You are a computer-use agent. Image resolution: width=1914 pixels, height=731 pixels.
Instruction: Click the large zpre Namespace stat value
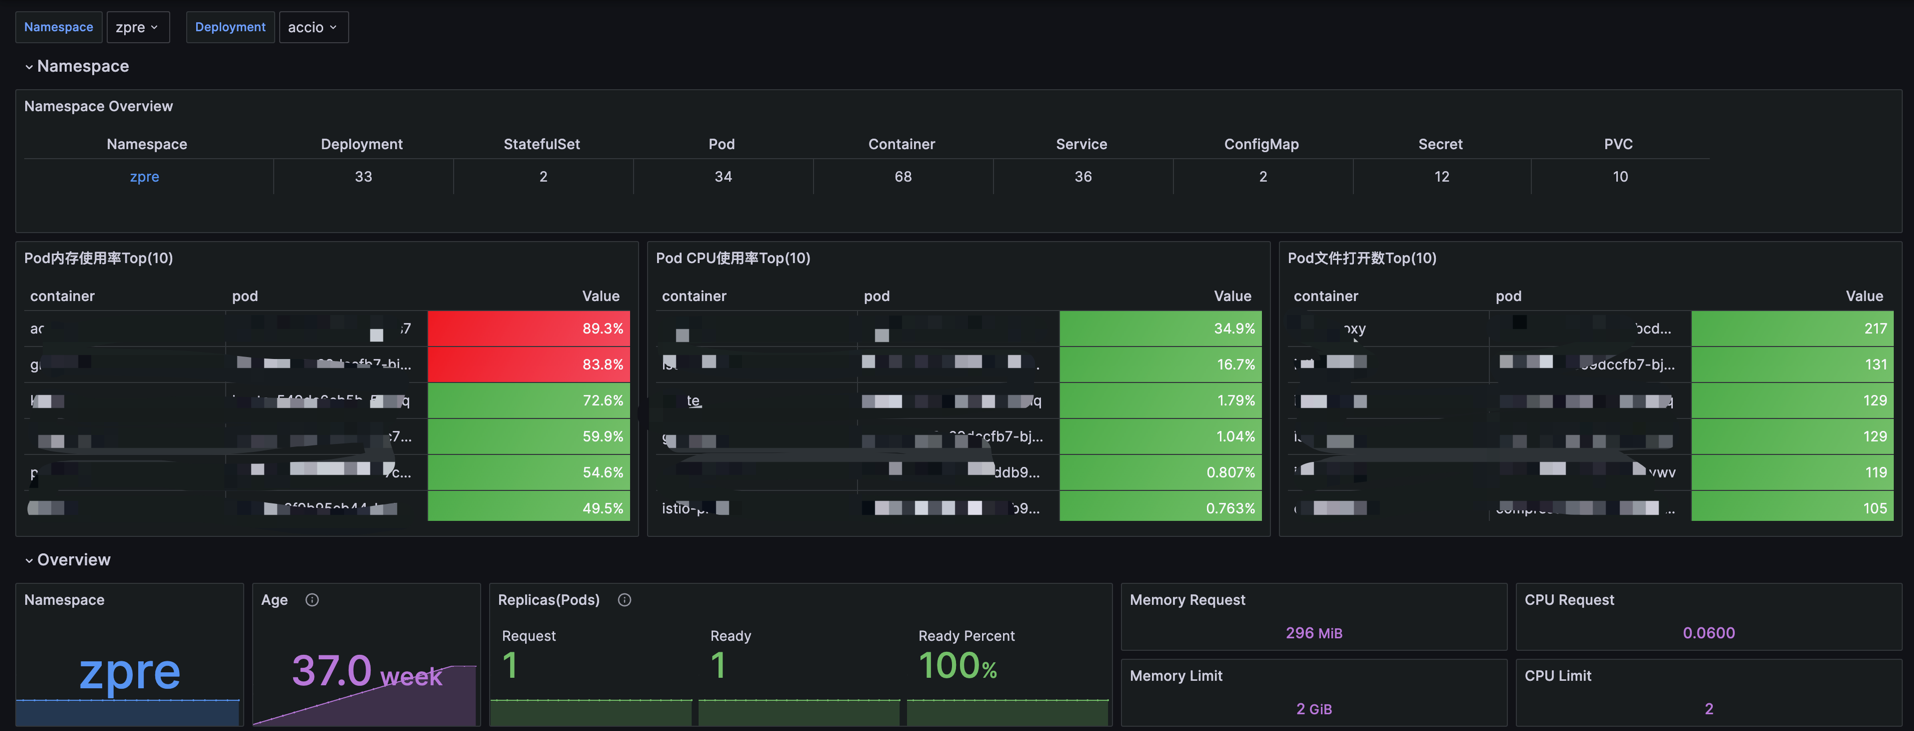pos(130,671)
